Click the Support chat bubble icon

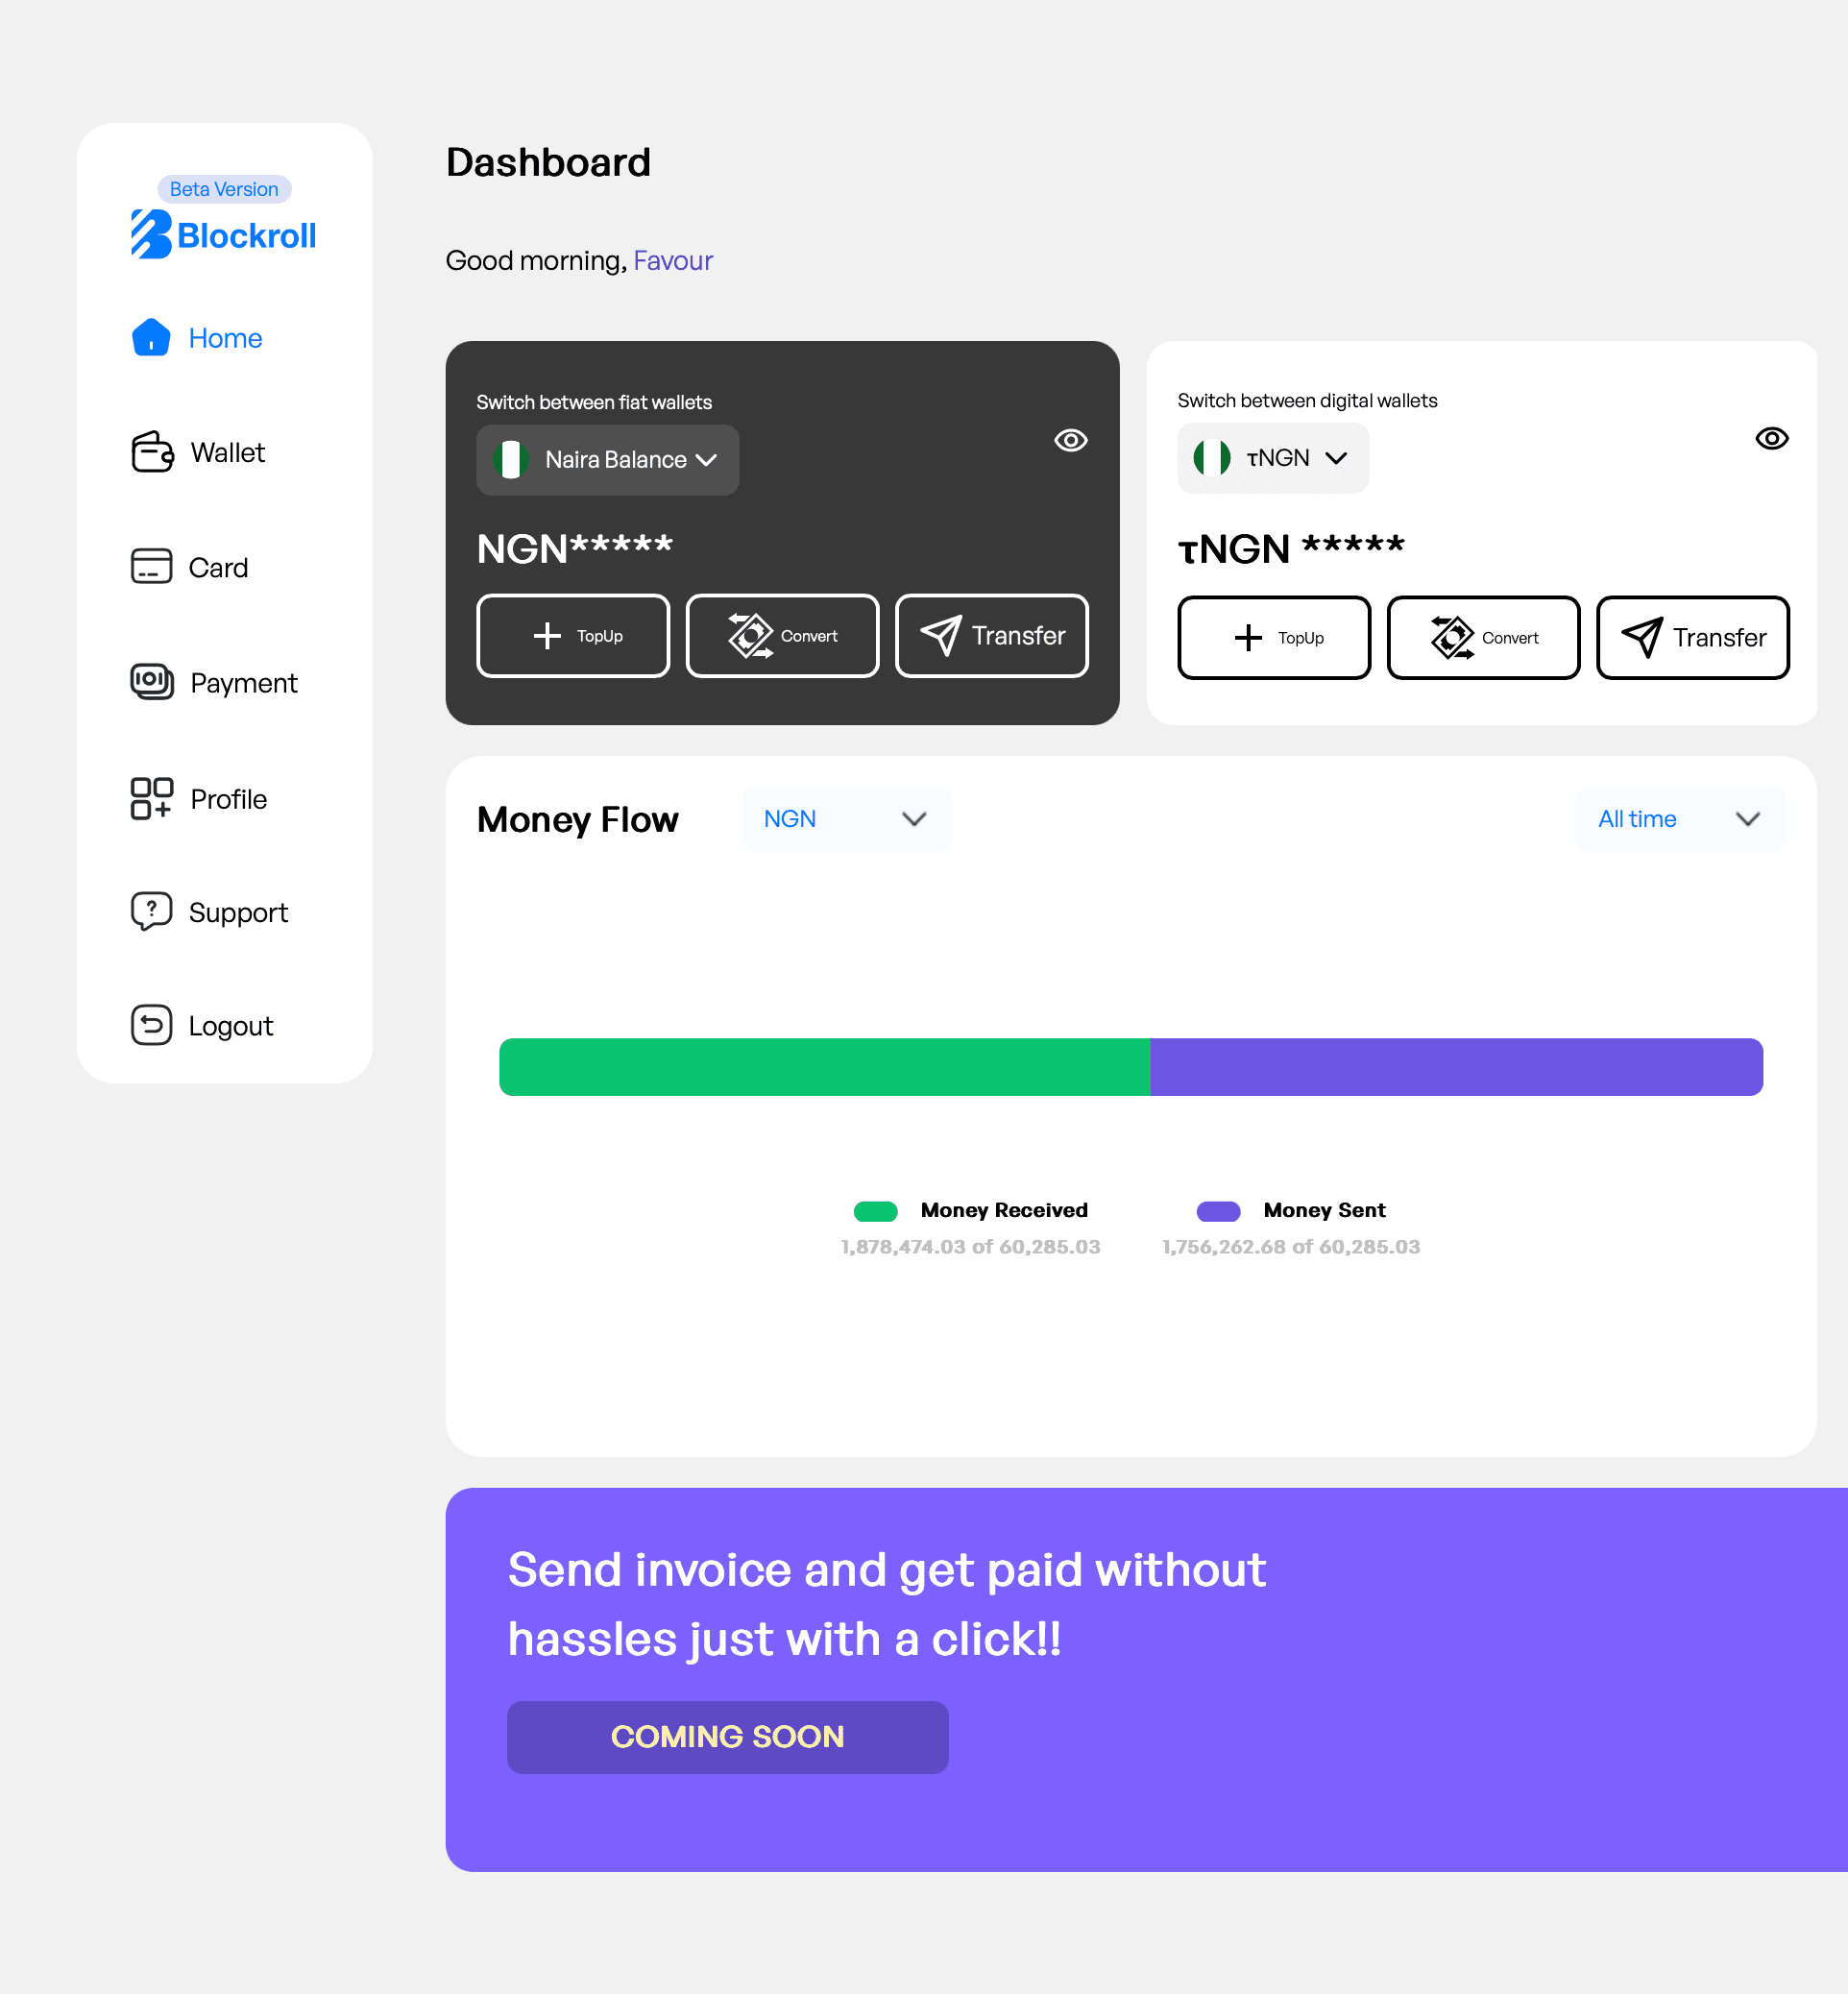coord(151,911)
